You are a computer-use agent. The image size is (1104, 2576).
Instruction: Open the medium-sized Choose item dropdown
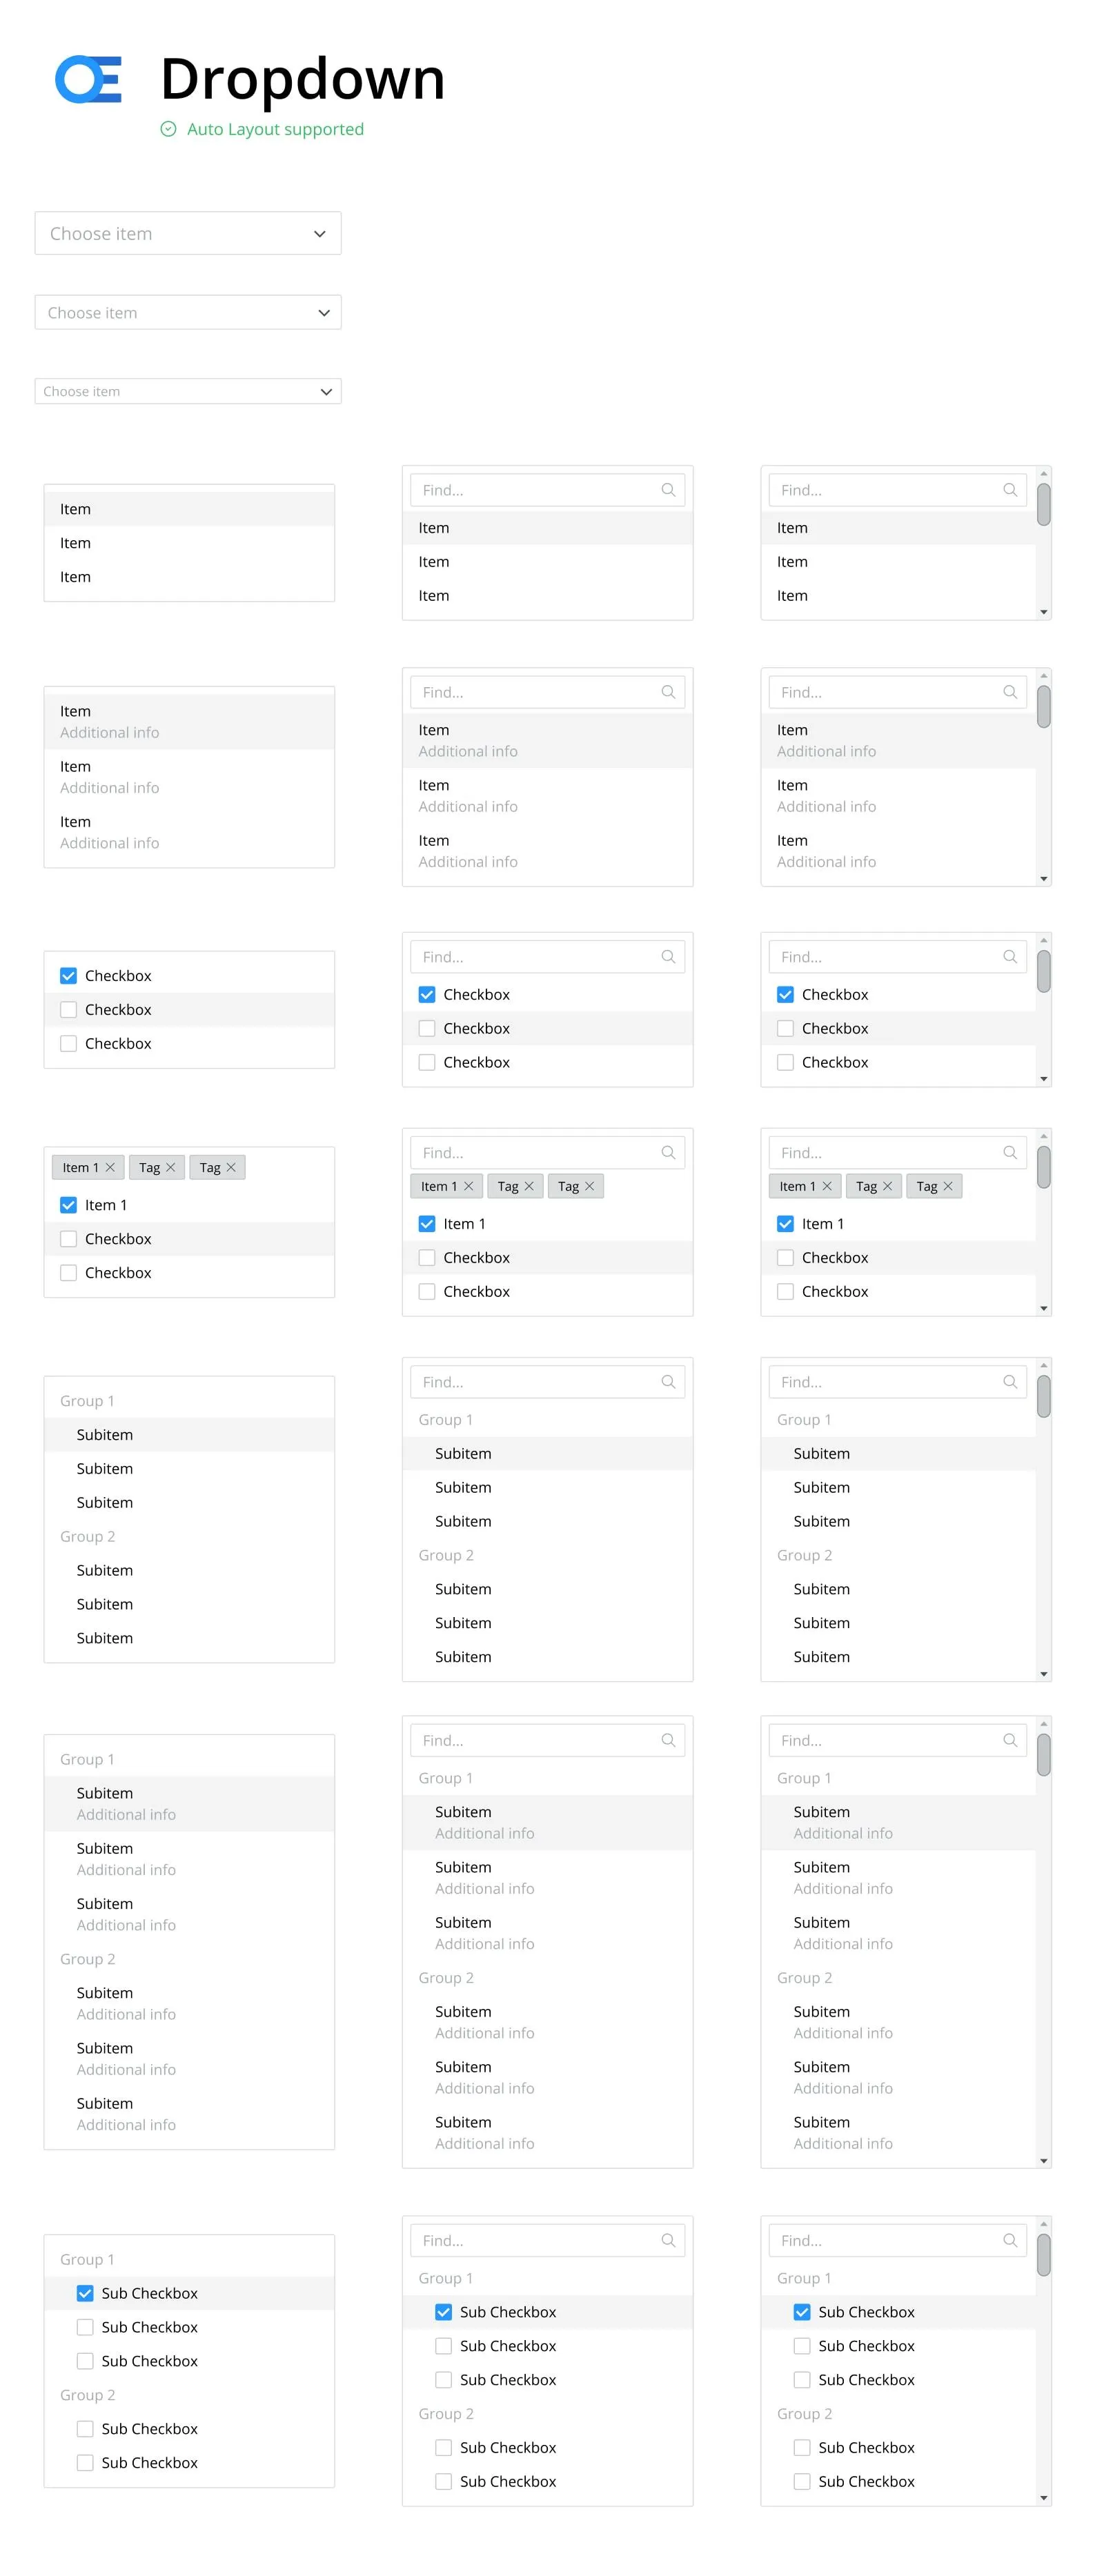188,312
